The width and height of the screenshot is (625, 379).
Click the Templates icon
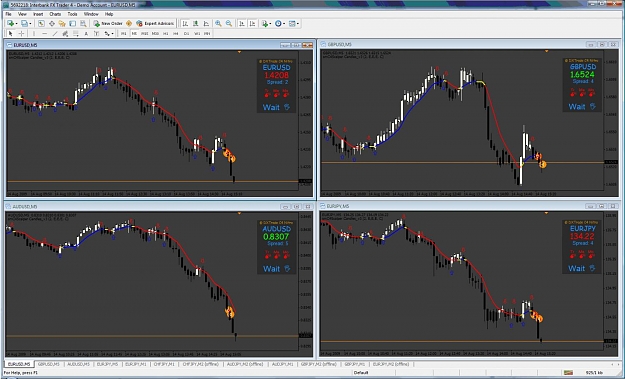coord(292,24)
